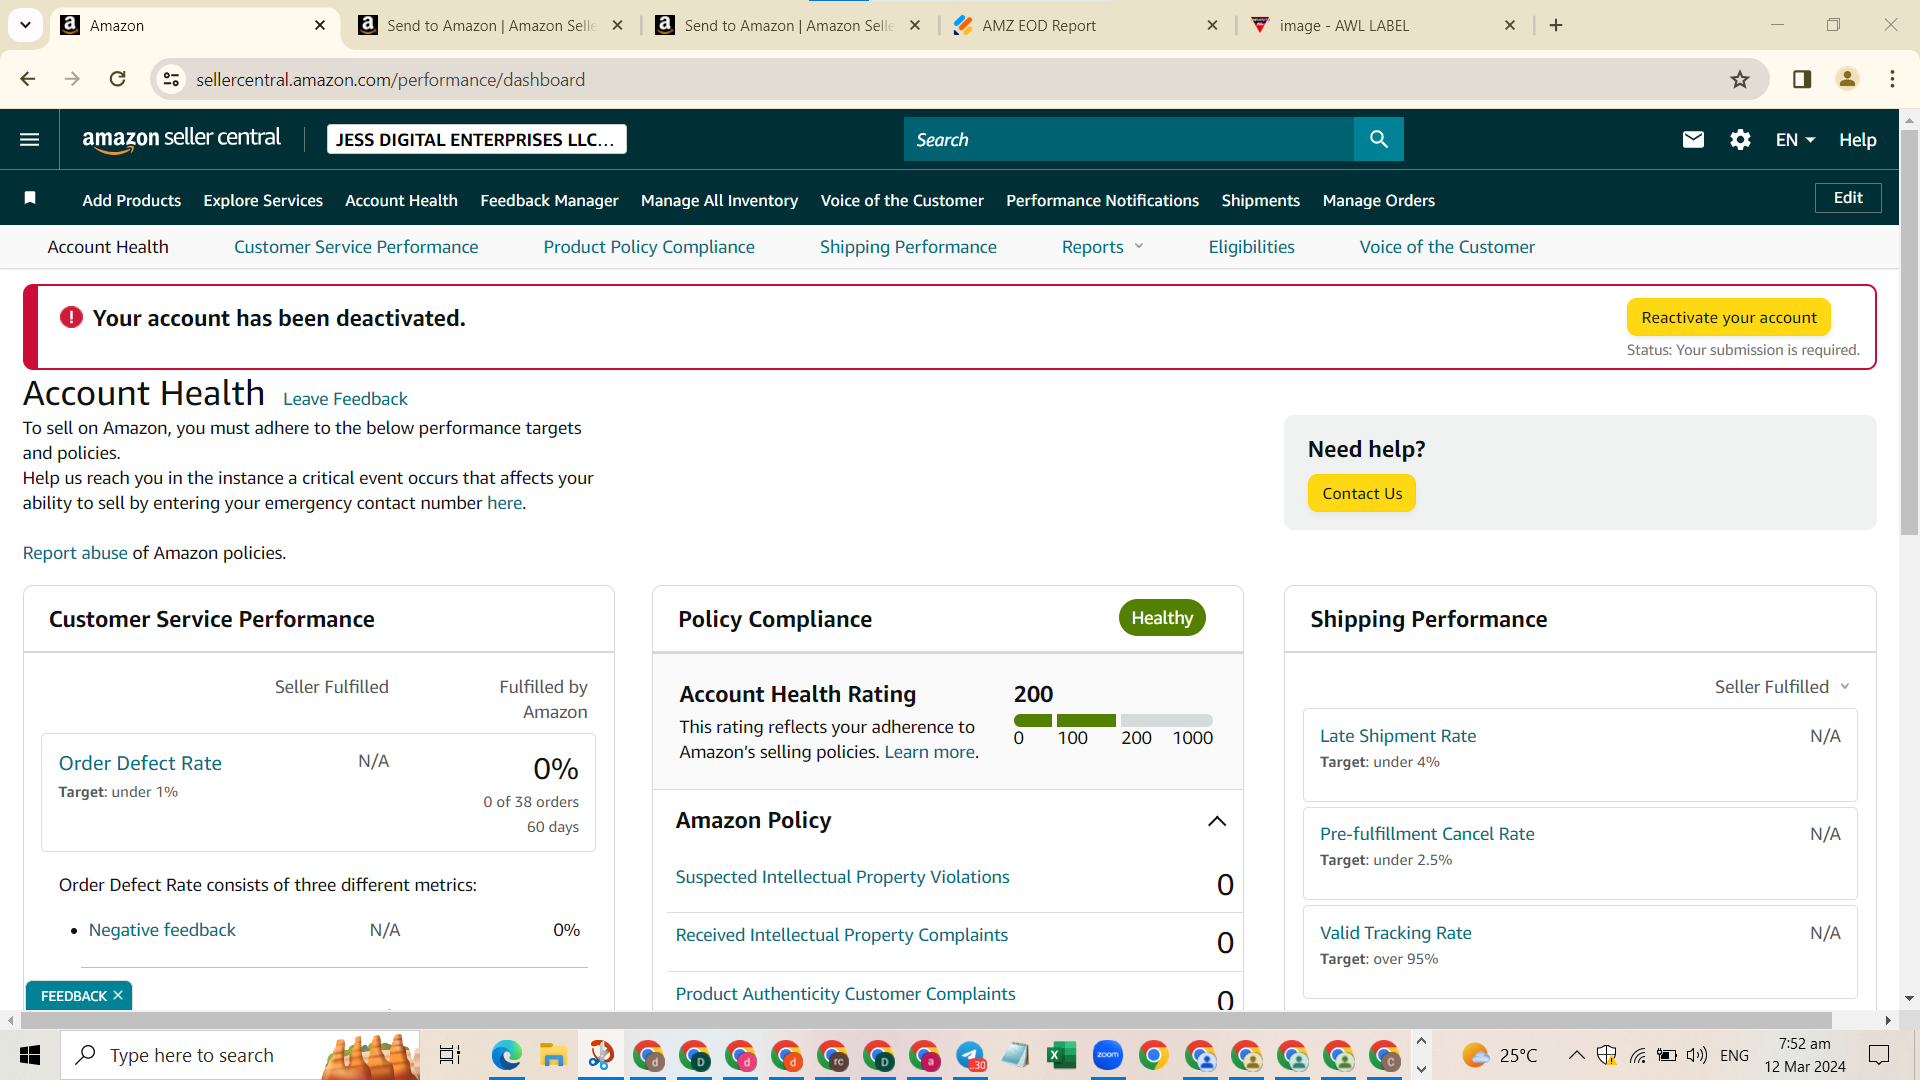Screen dimensions: 1920x1080
Task: Open a new browser tab
Action: tap(1556, 25)
